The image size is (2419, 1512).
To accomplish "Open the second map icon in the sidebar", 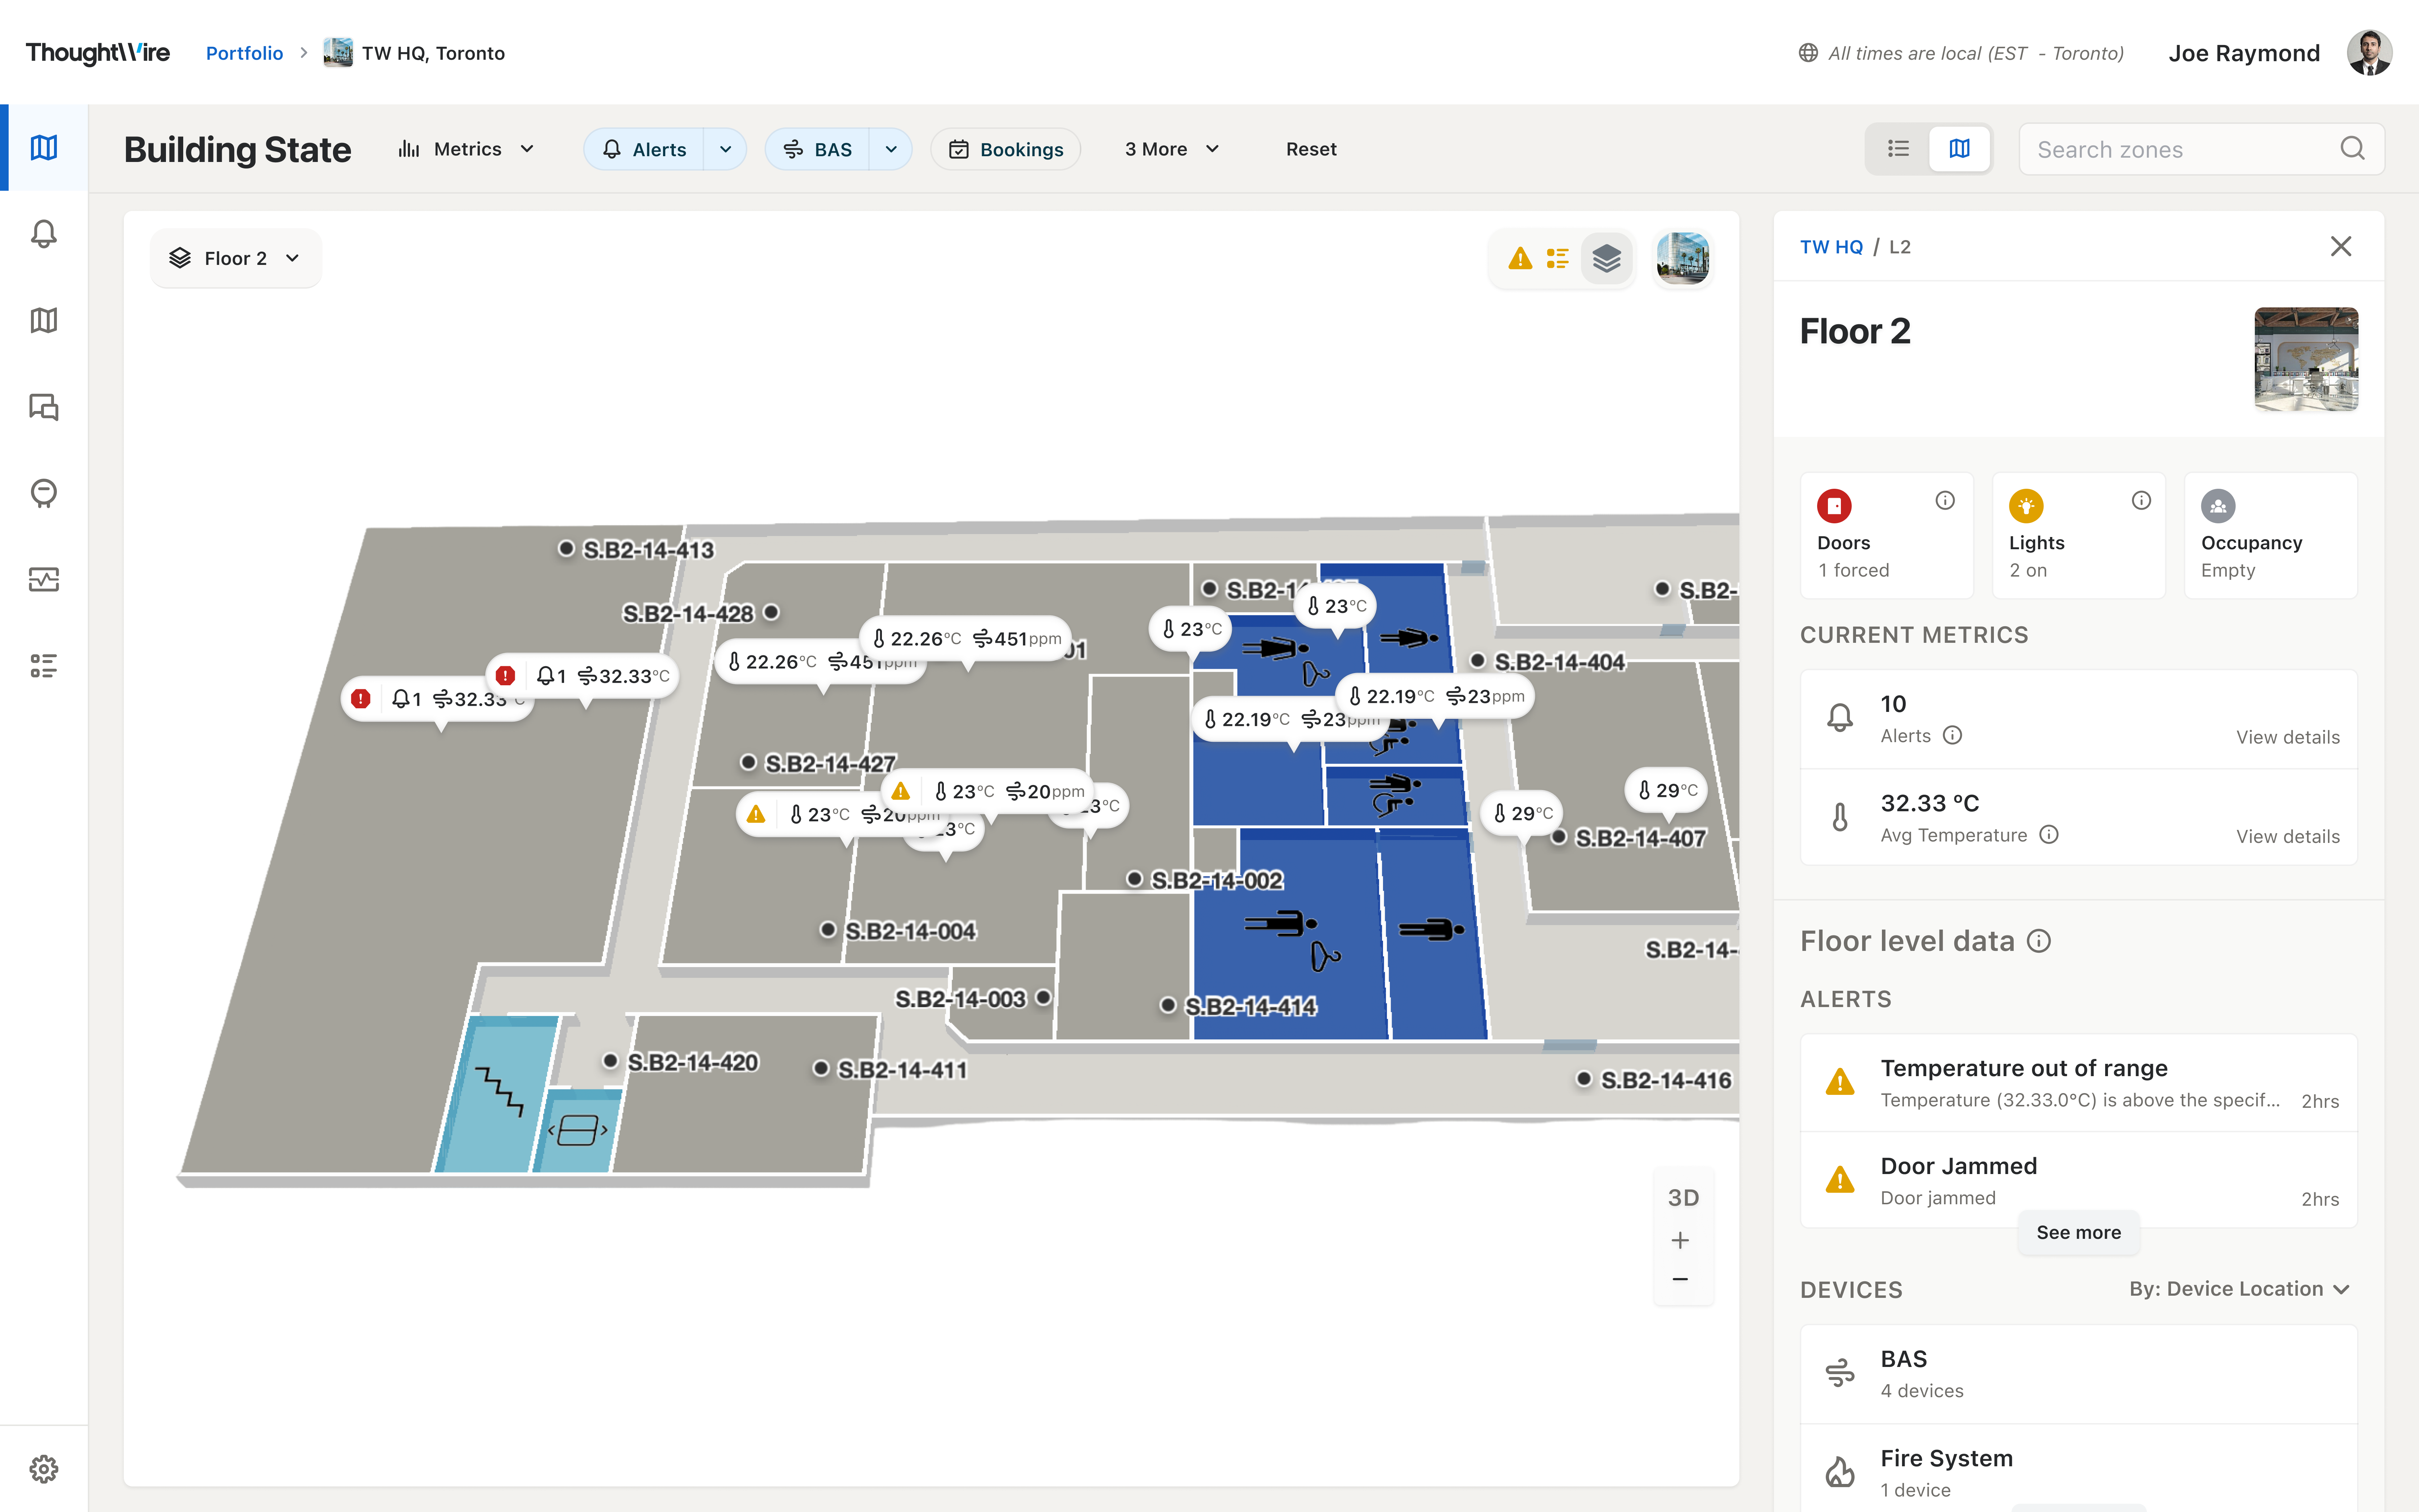I will coord(44,320).
